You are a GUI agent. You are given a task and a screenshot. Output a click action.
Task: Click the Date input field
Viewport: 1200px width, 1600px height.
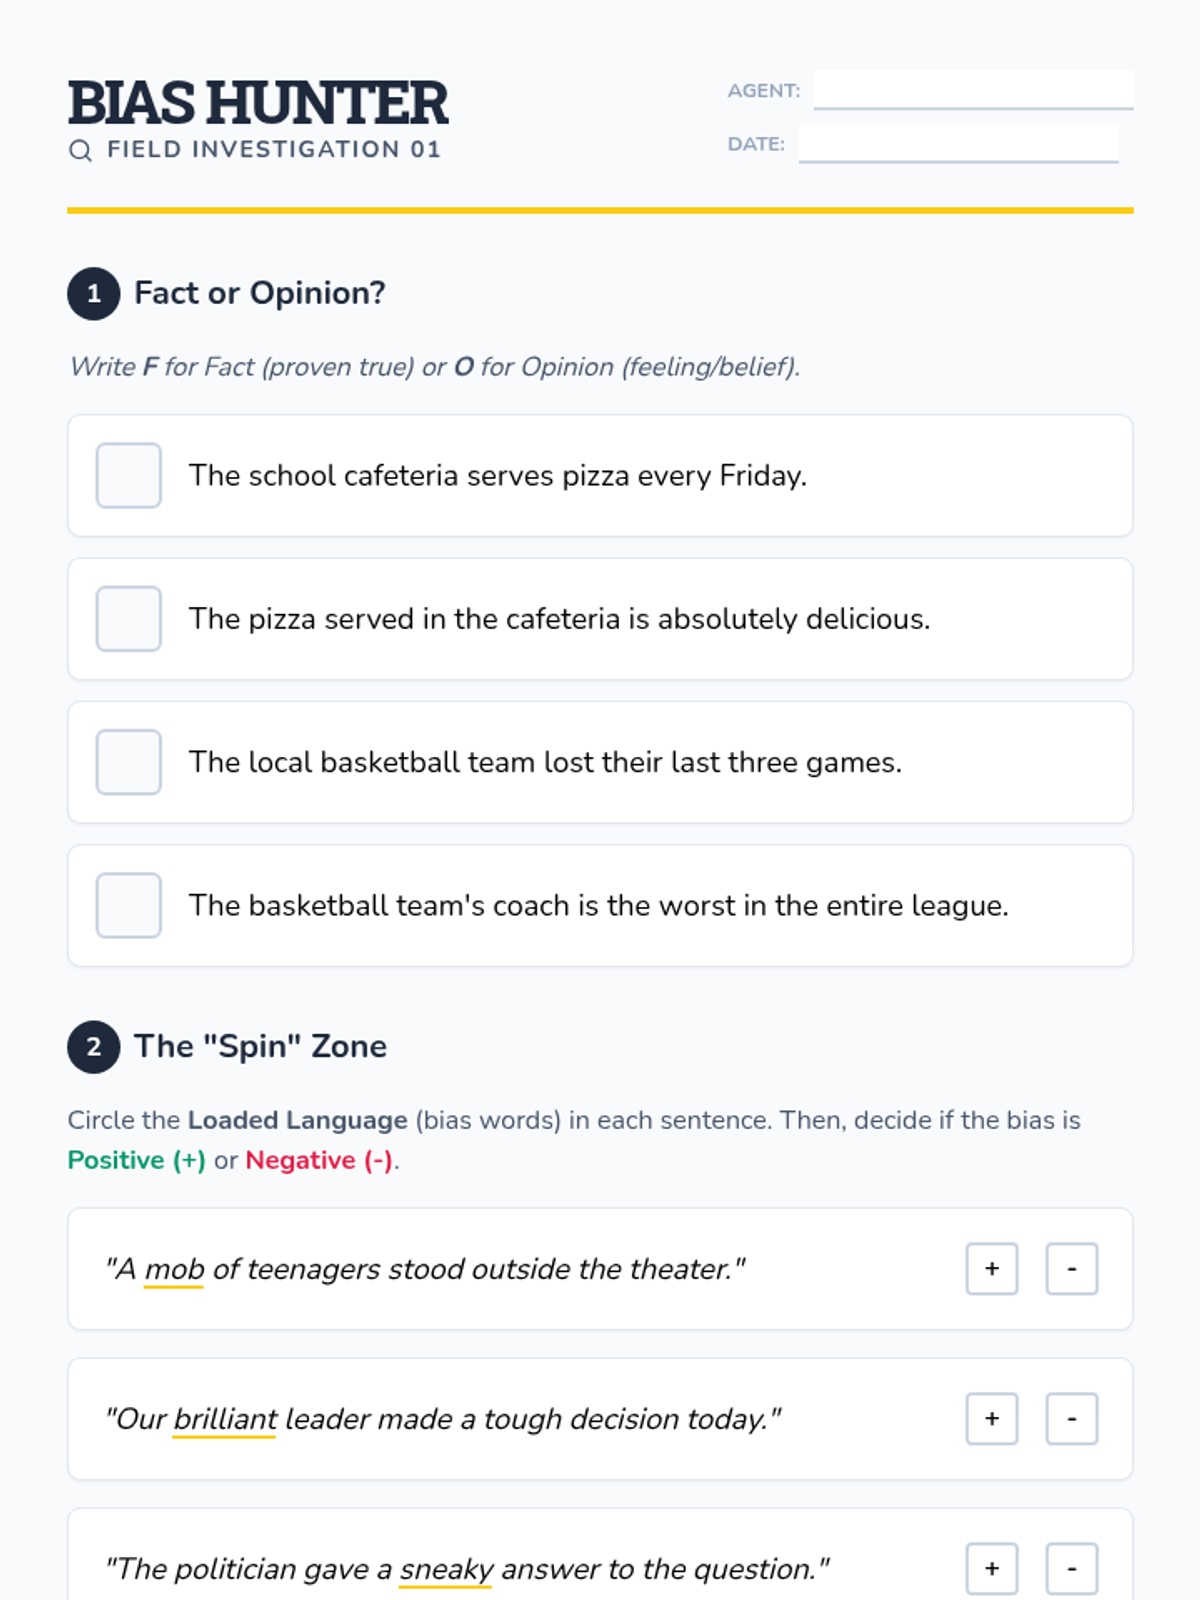[x=958, y=143]
